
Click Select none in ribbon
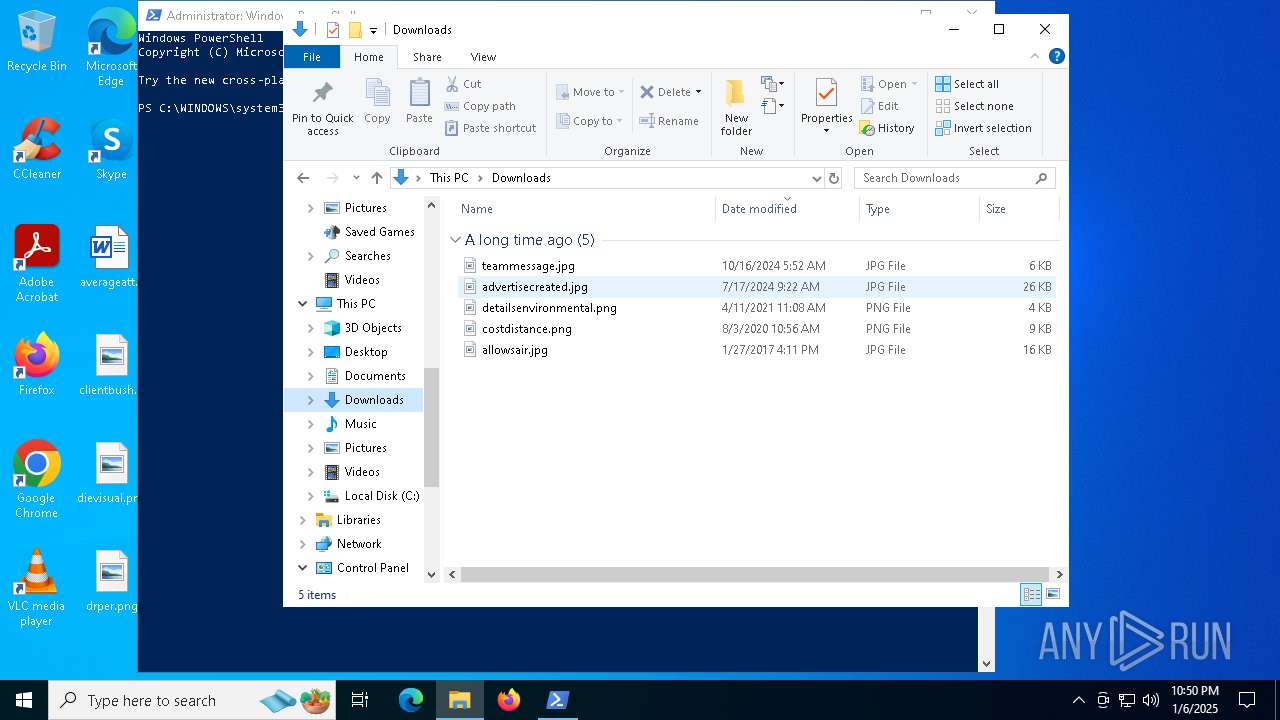(975, 106)
